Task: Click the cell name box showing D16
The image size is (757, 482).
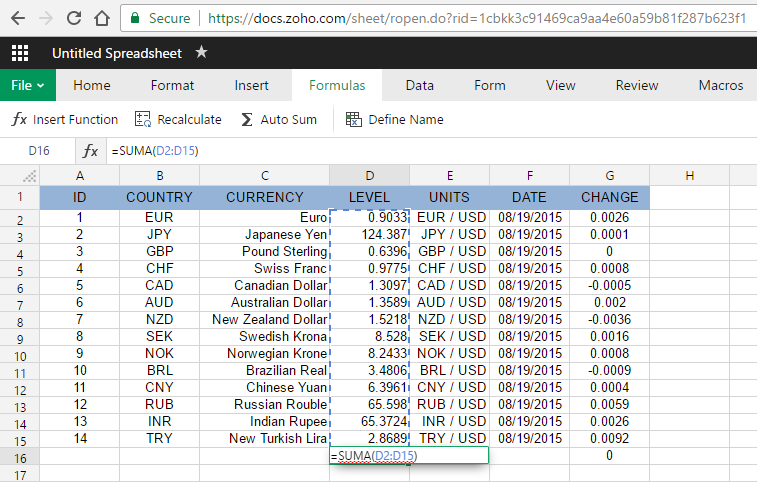Action: coord(39,151)
